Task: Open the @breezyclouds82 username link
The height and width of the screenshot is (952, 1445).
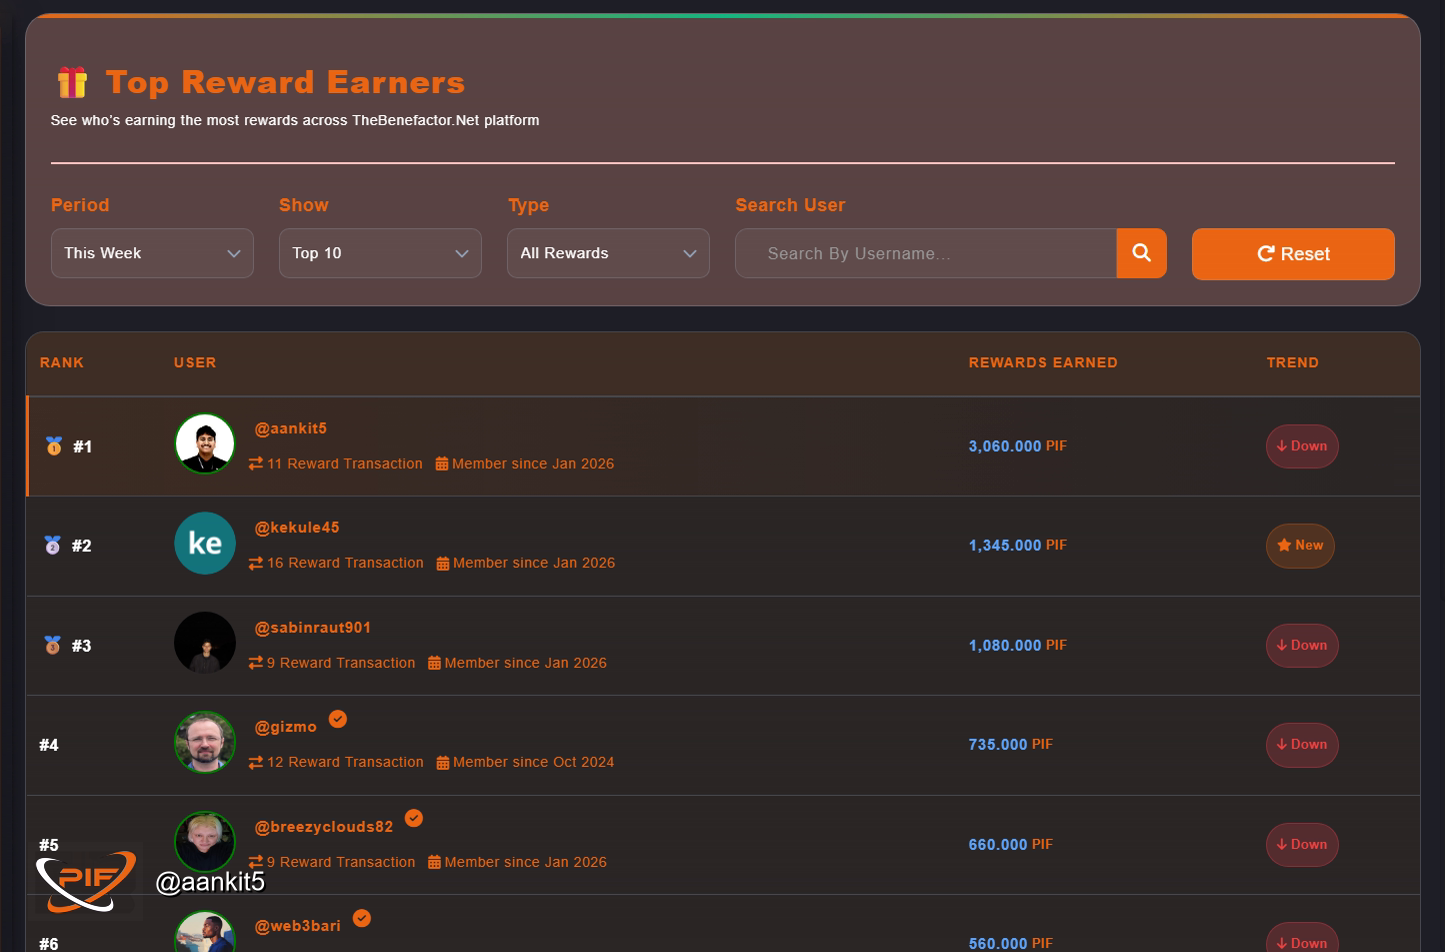Action: [324, 826]
